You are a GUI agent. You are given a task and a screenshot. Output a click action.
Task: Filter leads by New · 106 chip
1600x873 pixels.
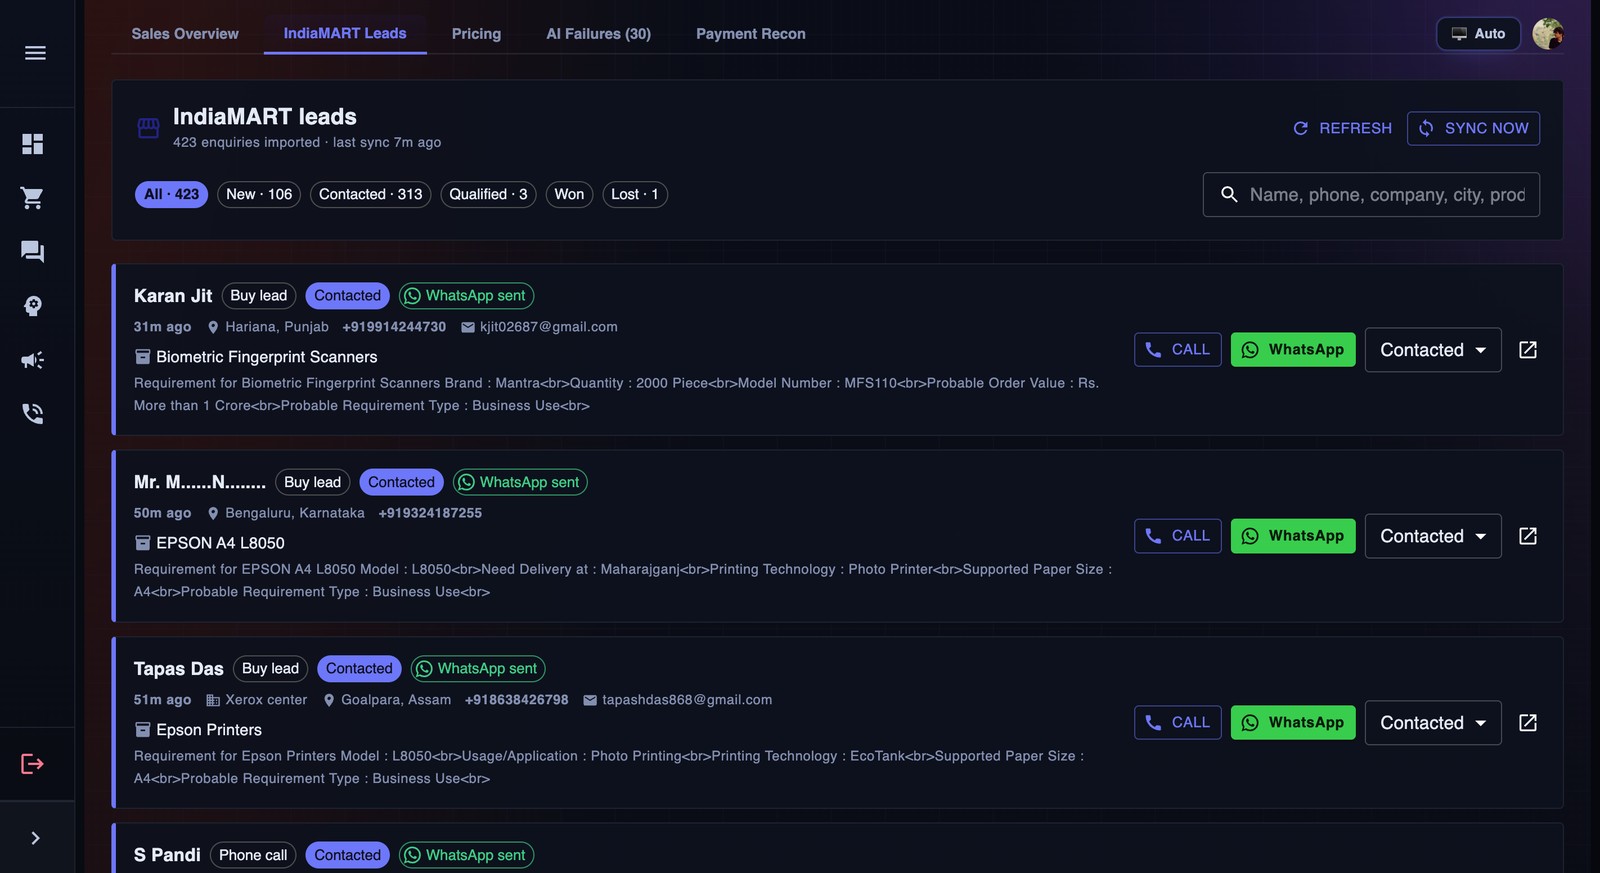259,194
